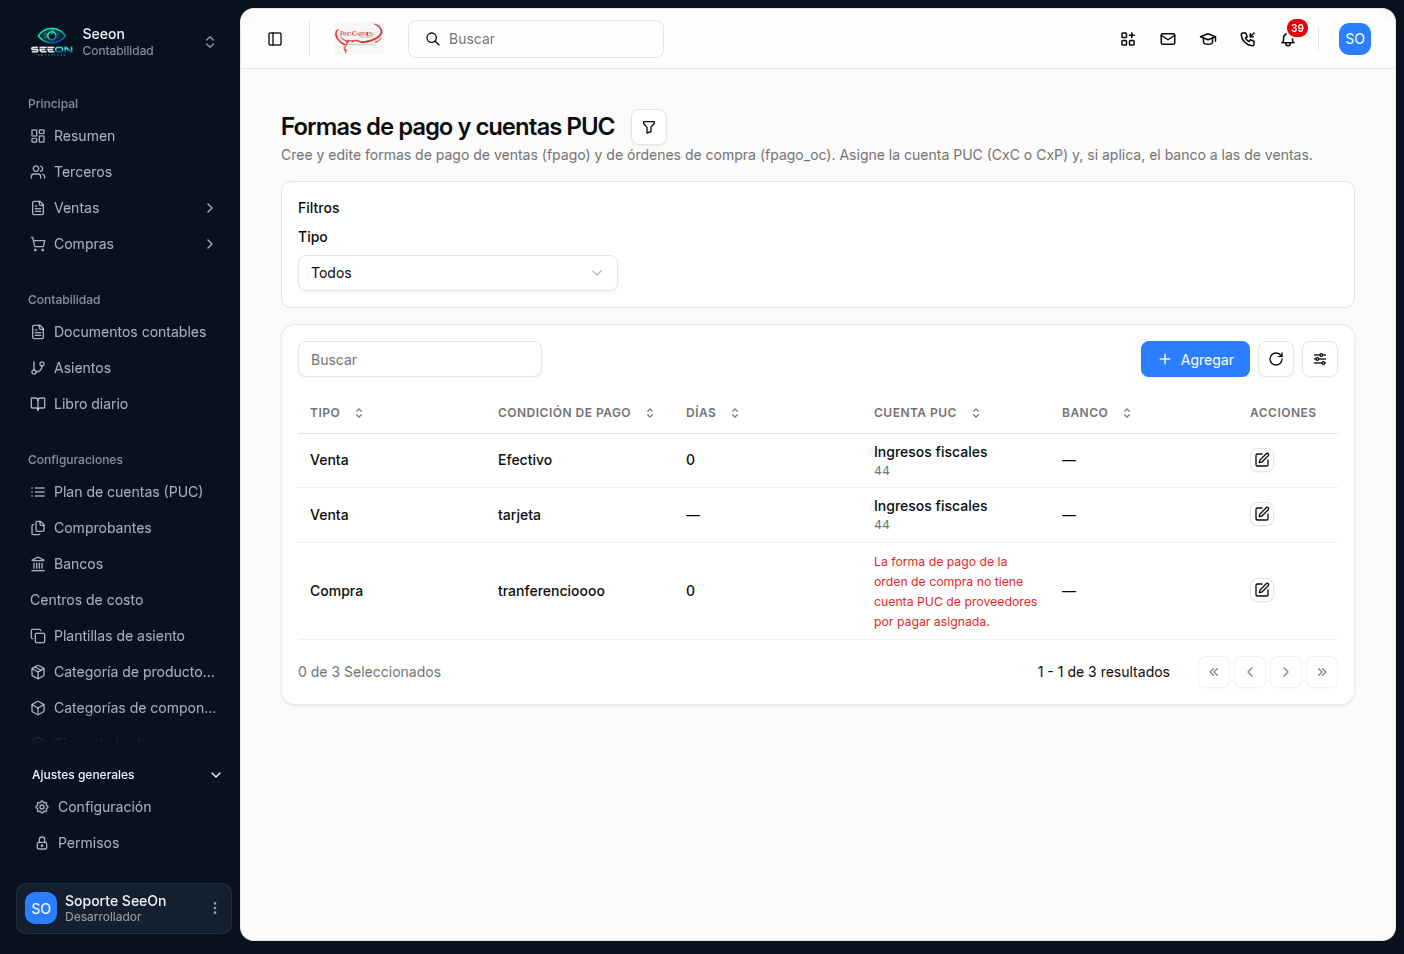
Task: Focus the top Buscar search field
Action: click(536, 39)
